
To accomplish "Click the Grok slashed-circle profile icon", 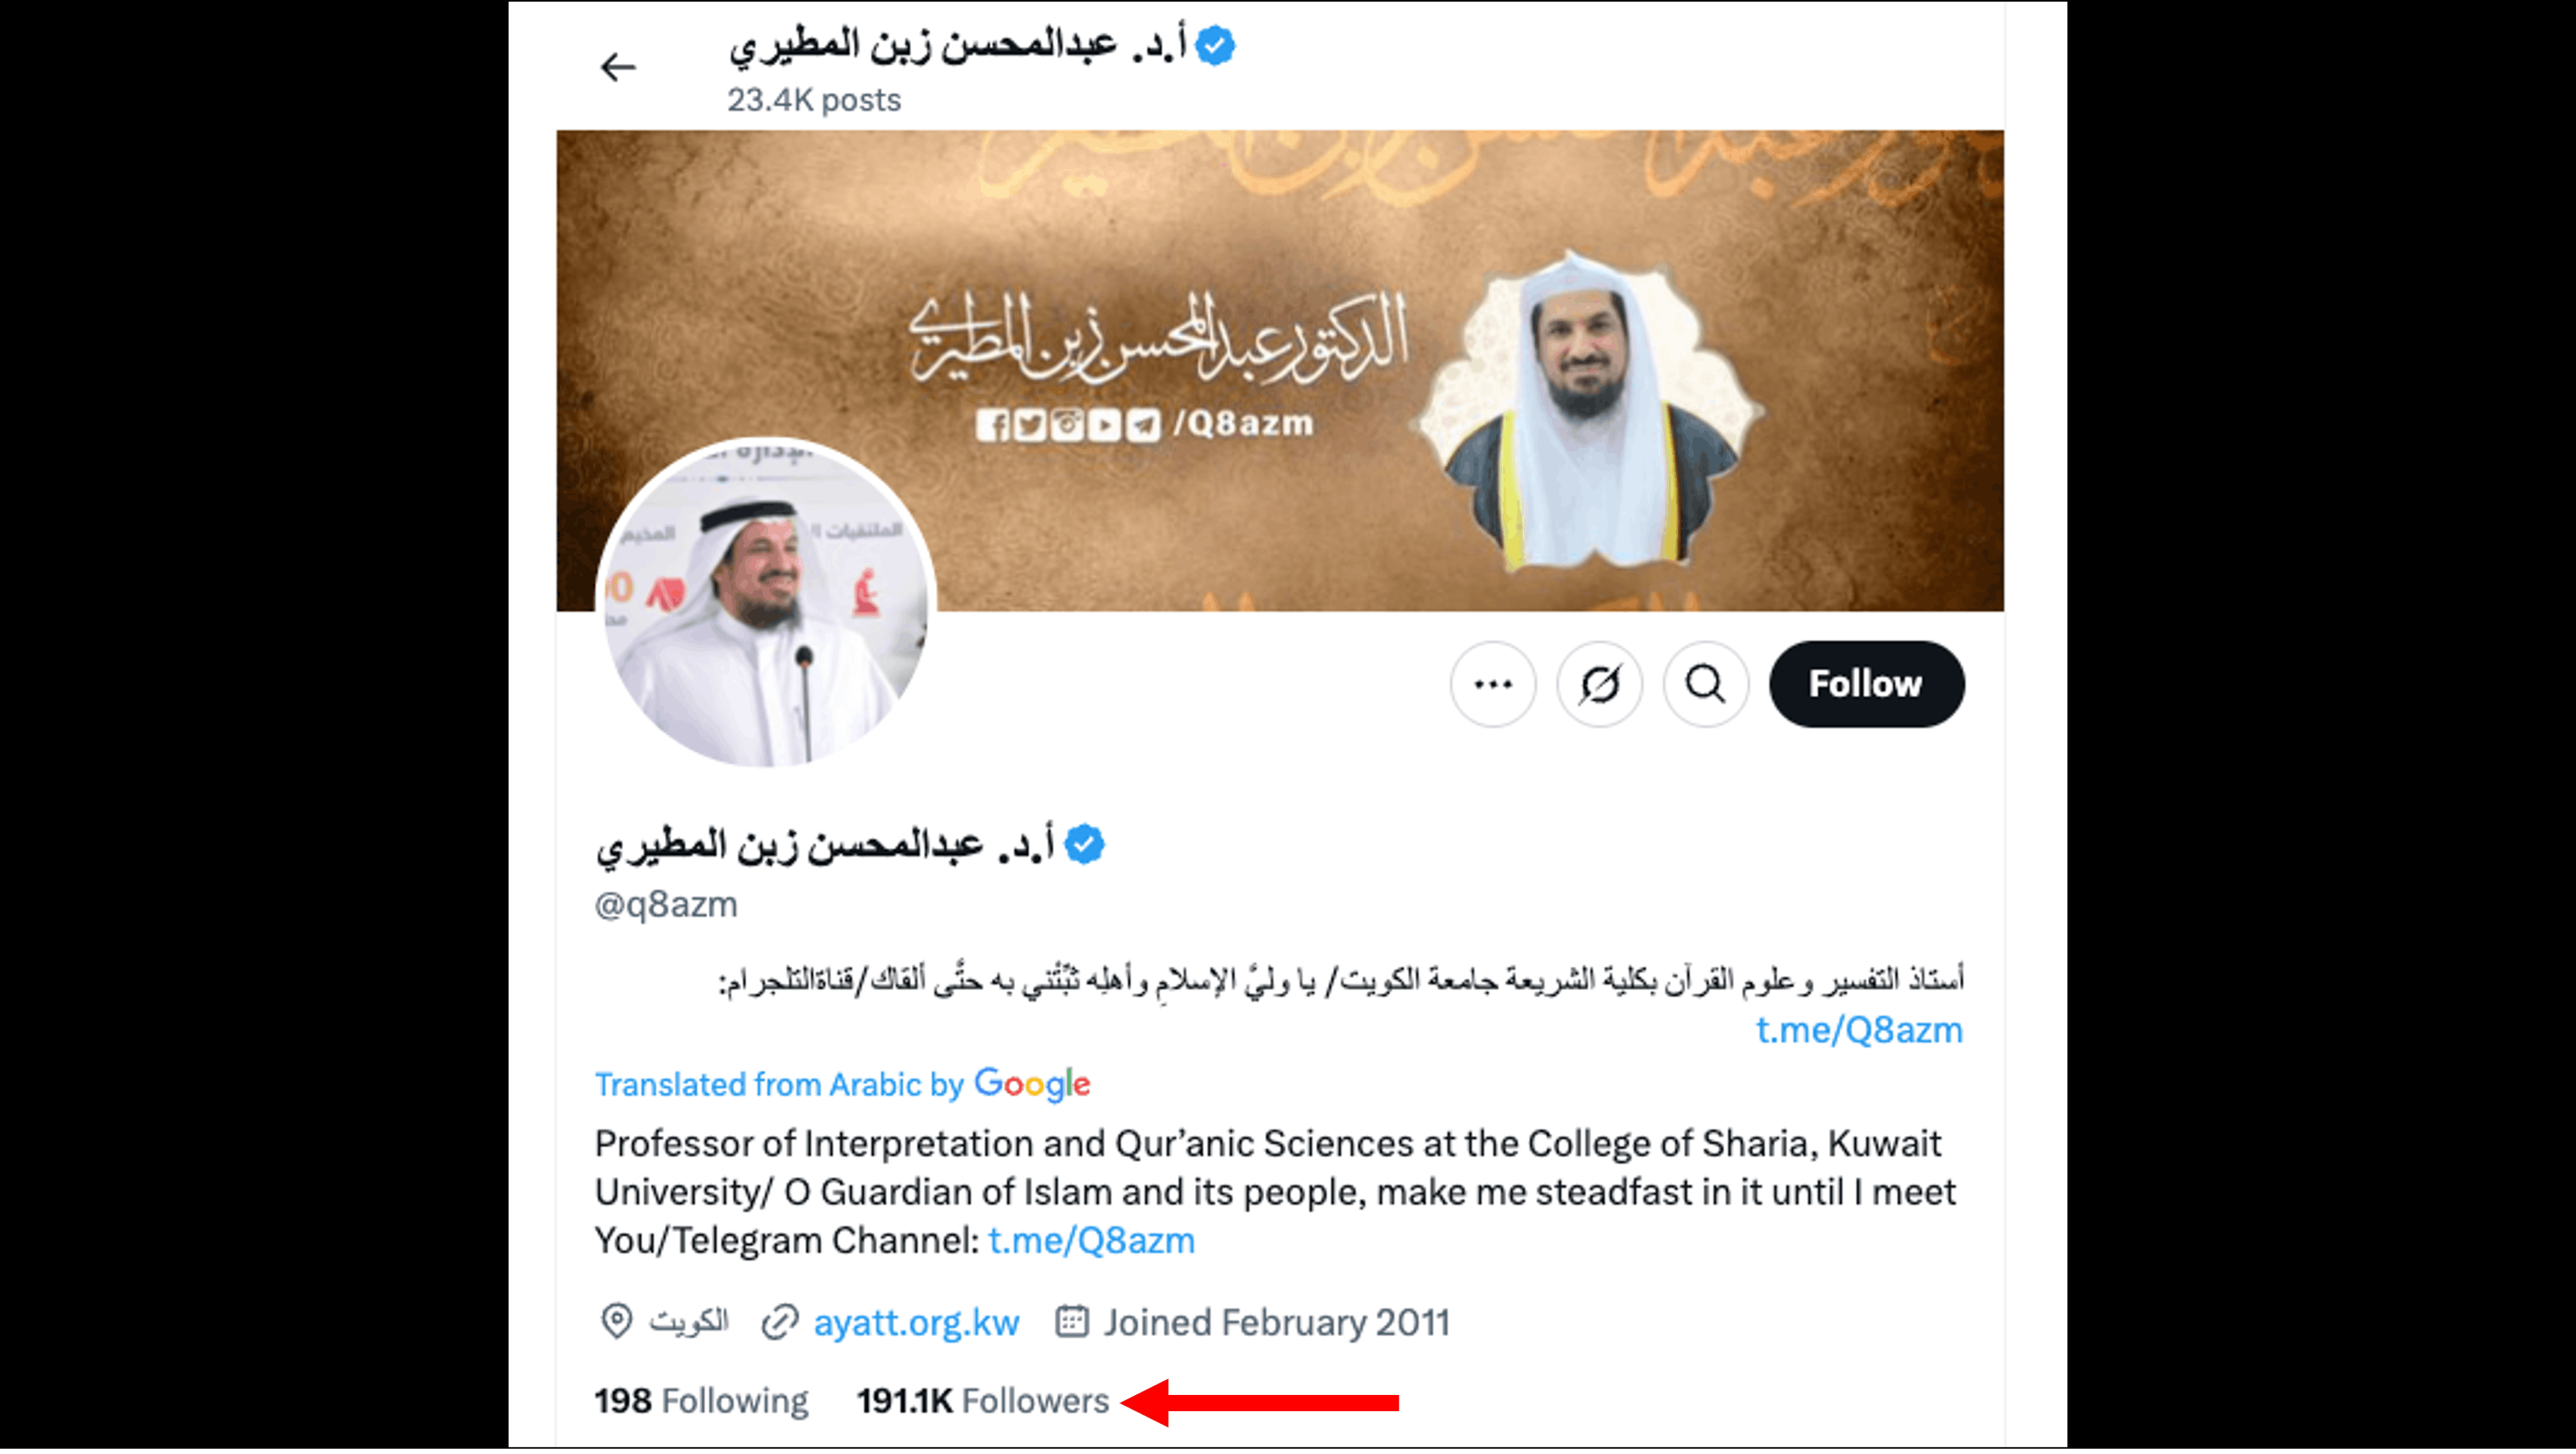I will coord(1599,685).
